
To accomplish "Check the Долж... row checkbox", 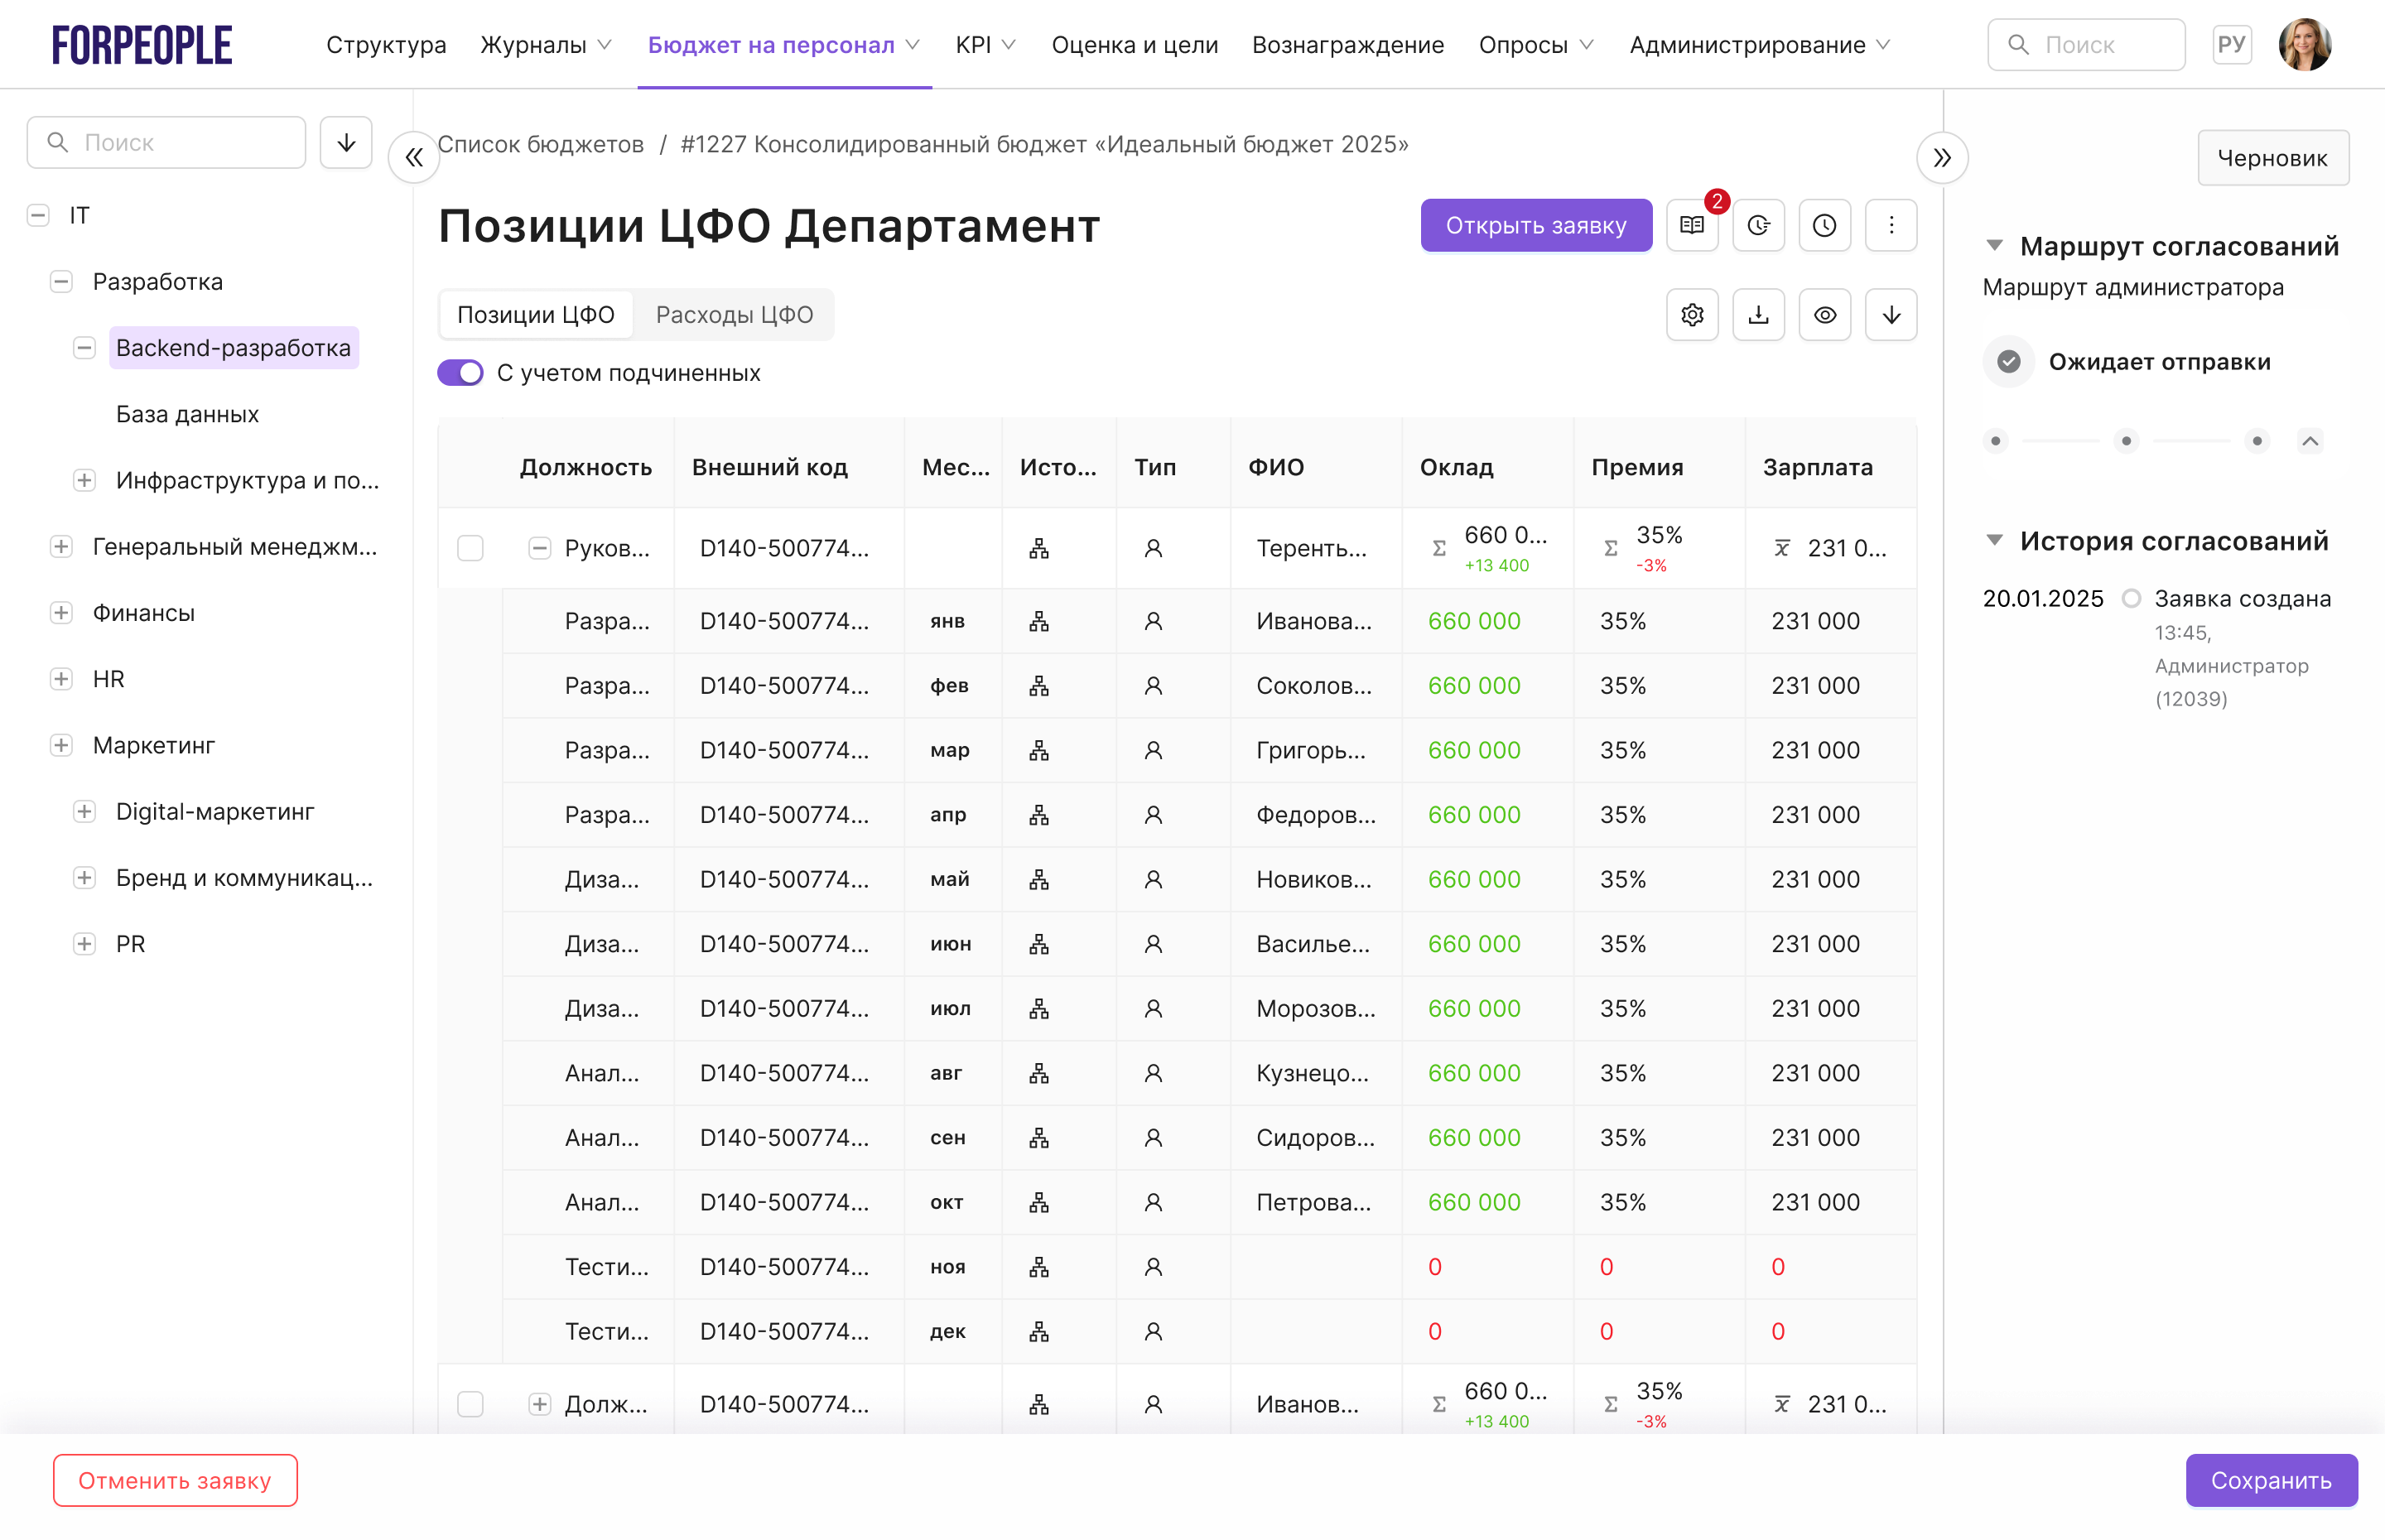I will click(x=470, y=1404).
